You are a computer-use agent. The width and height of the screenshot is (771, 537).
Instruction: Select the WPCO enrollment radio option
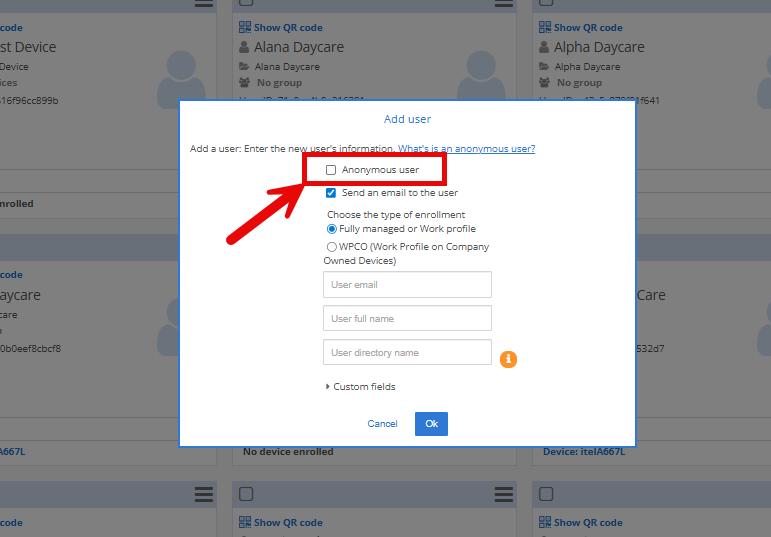[x=332, y=247]
